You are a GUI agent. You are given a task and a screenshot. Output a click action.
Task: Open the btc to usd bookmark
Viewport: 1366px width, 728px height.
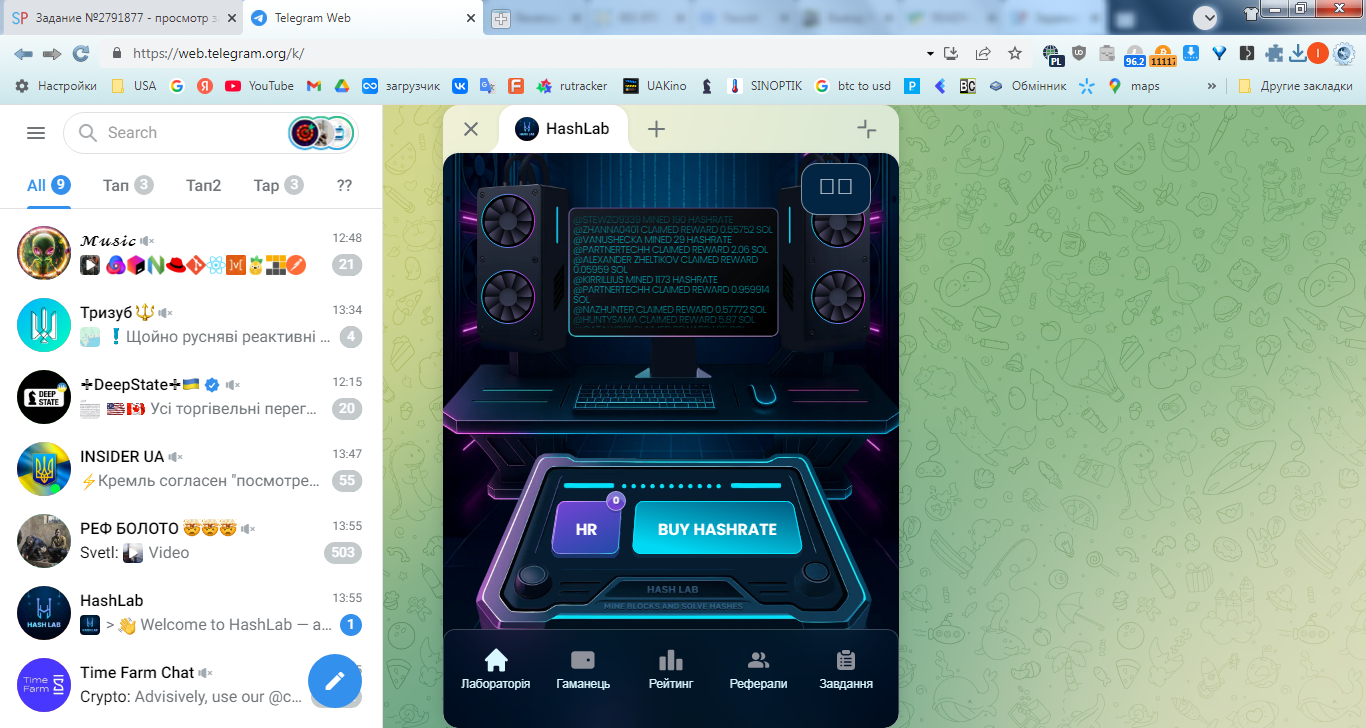coord(853,86)
